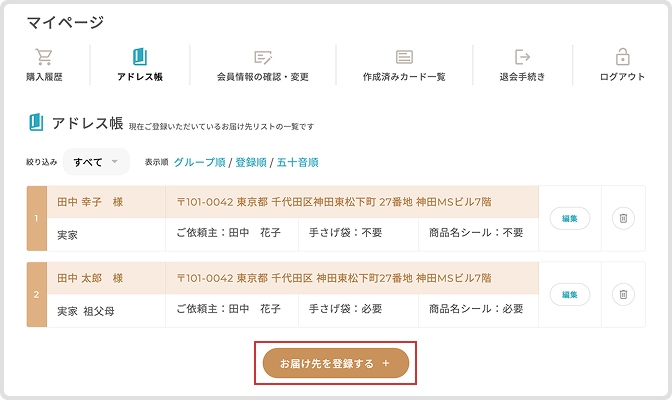Click the member info edit icon

point(263,57)
